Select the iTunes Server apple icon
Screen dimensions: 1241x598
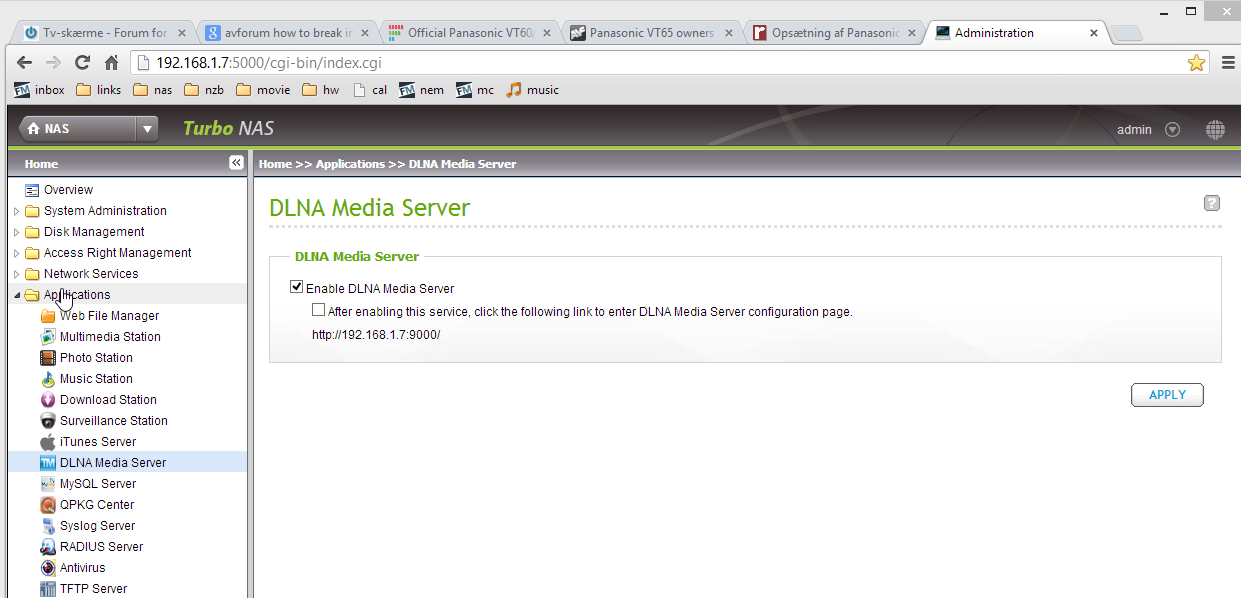coord(48,442)
